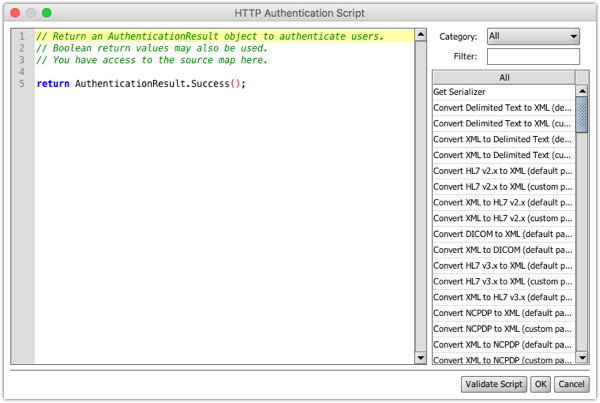600x403 pixels.
Task: Click the function list scrollbar thumb
Action: (582, 116)
